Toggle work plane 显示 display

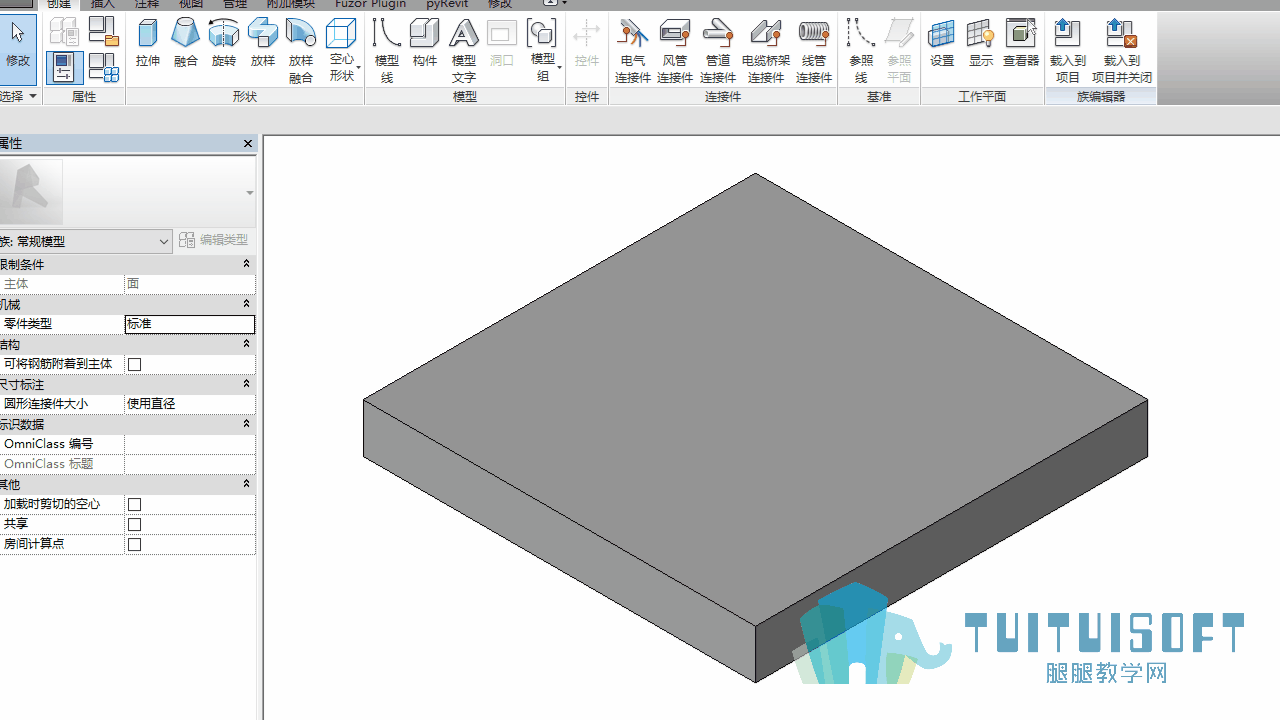[981, 43]
